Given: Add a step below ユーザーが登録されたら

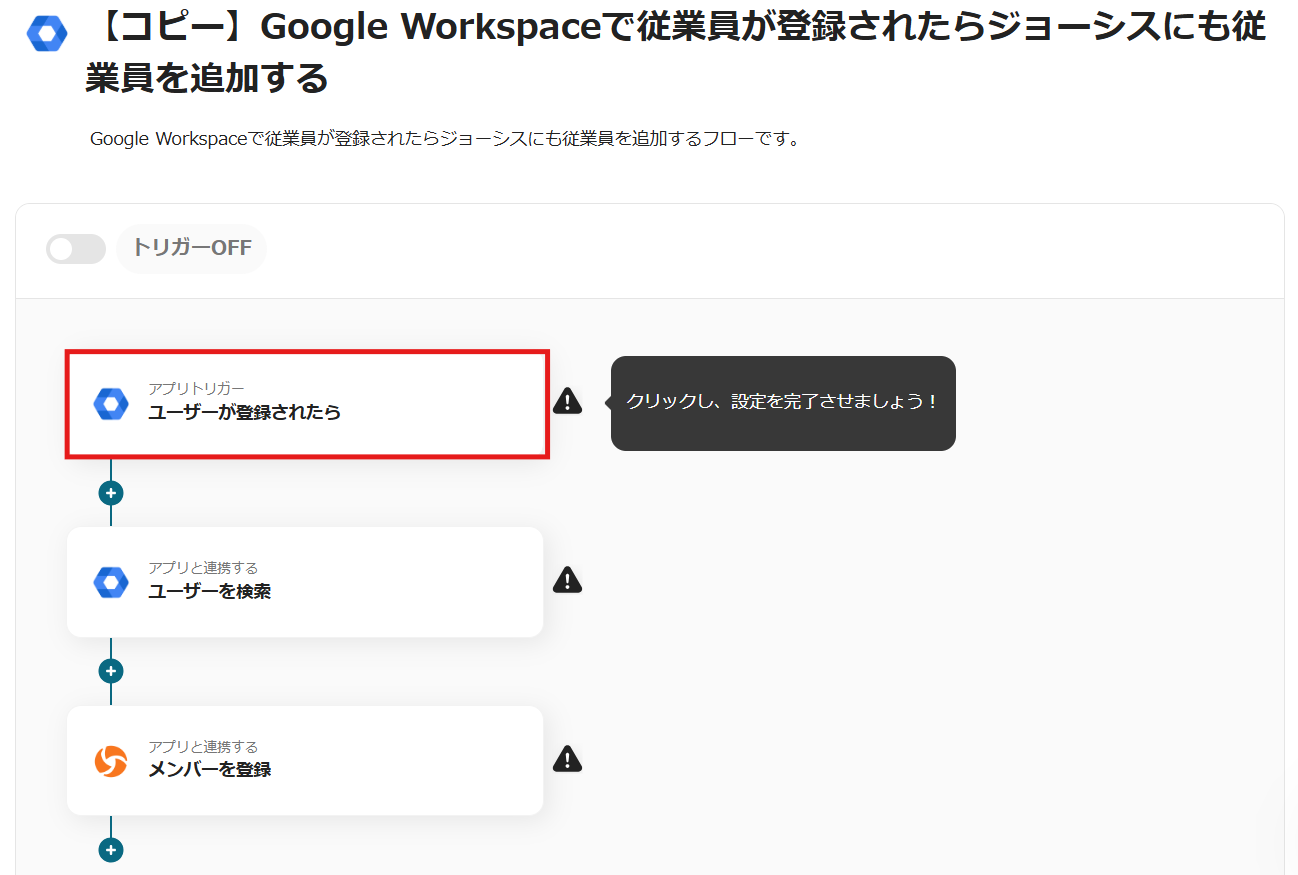Looking at the screenshot, I should click(111, 493).
